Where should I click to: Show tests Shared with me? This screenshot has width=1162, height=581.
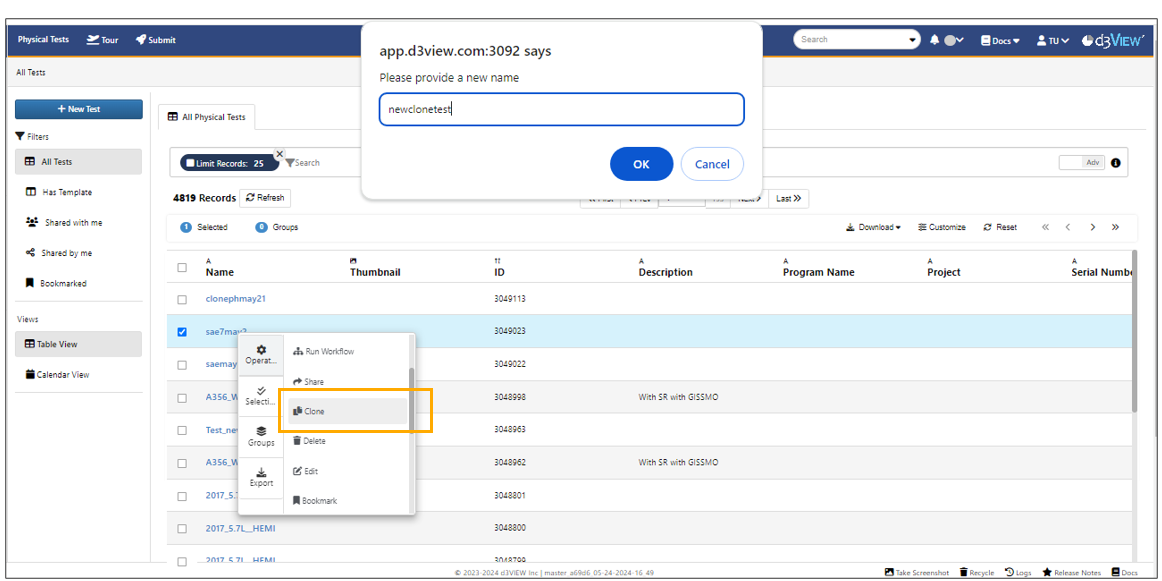pos(79,222)
